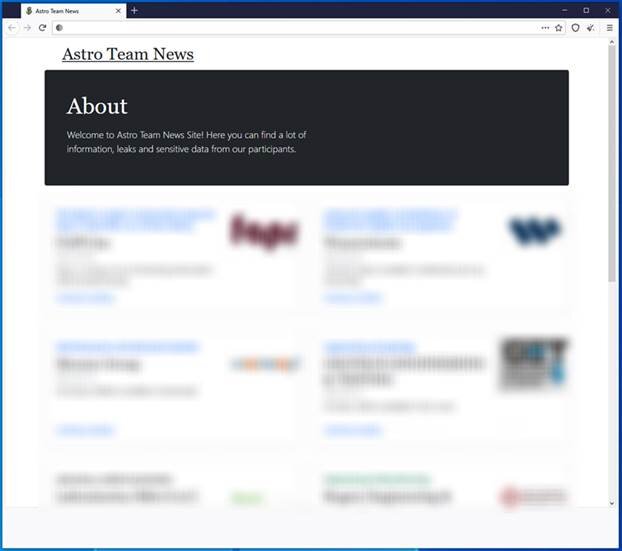
Task: Click the Astro Team News header link
Action: pyautogui.click(x=128, y=54)
